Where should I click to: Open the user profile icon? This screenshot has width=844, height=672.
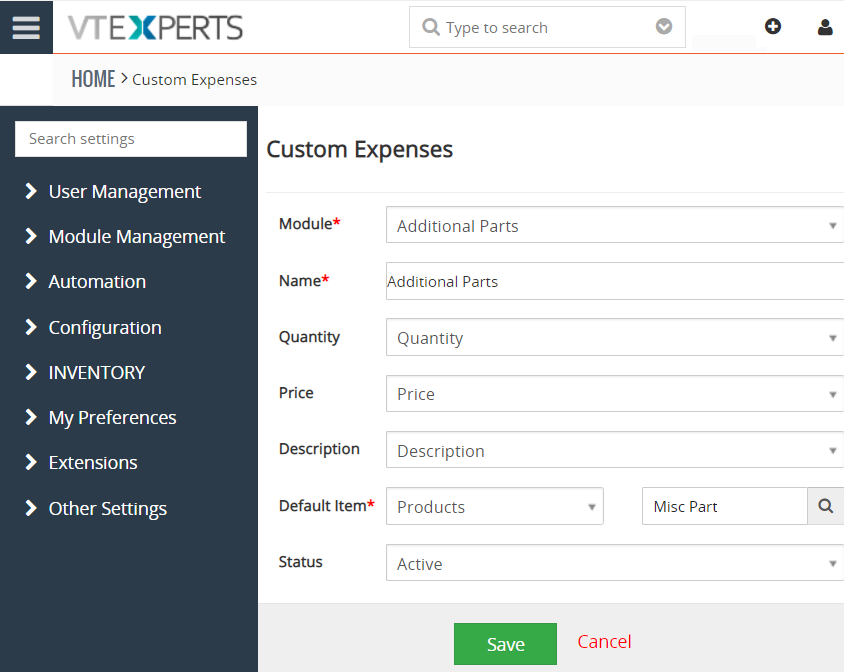pyautogui.click(x=825, y=27)
